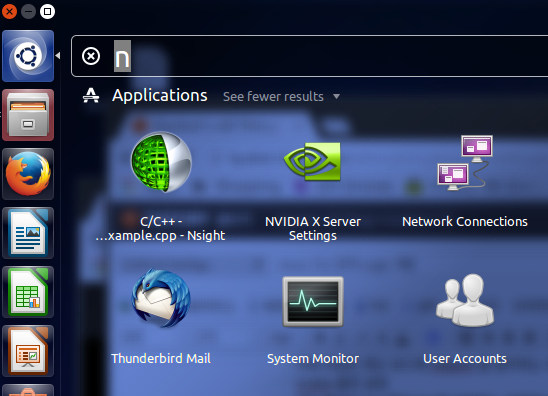Viewport: 548px width, 396px height.
Task: Collapse results via 'See fewer results'
Action: coord(281,96)
